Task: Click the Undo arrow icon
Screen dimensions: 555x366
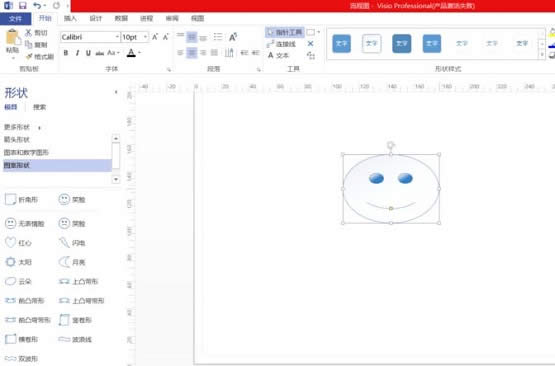Action: tap(37, 5)
